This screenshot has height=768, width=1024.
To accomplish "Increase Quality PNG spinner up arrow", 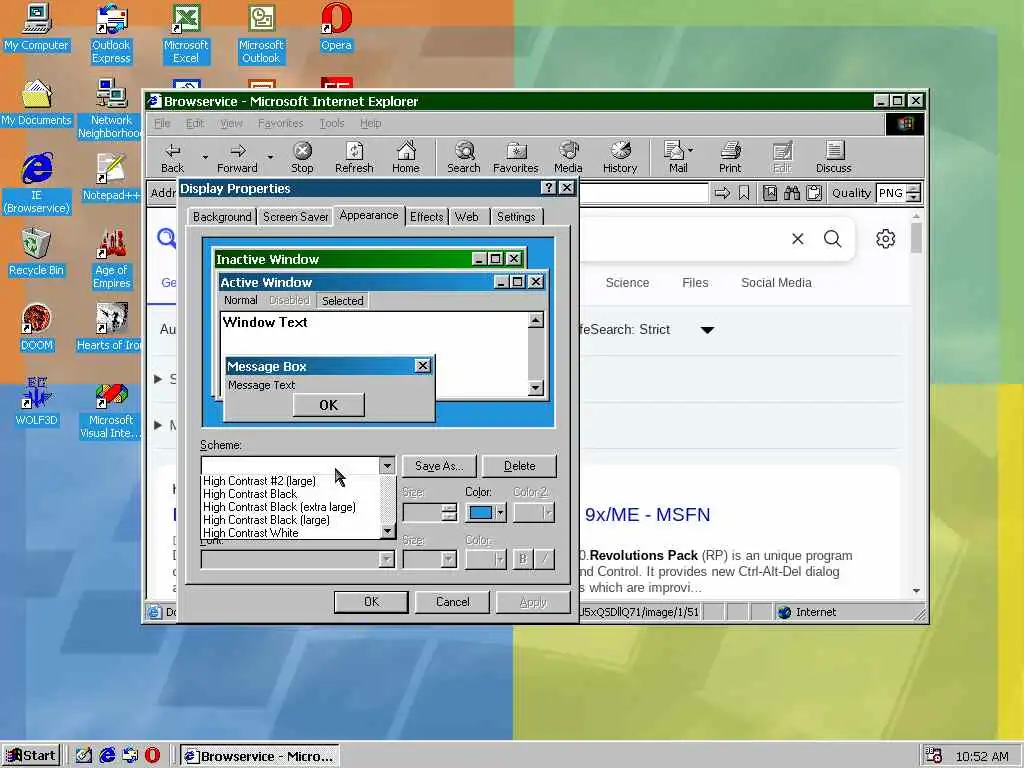I will coord(914,189).
